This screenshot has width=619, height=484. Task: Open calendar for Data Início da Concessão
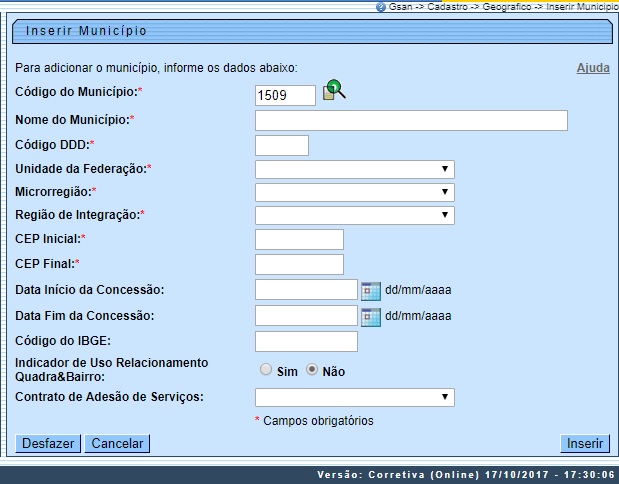[371, 290]
